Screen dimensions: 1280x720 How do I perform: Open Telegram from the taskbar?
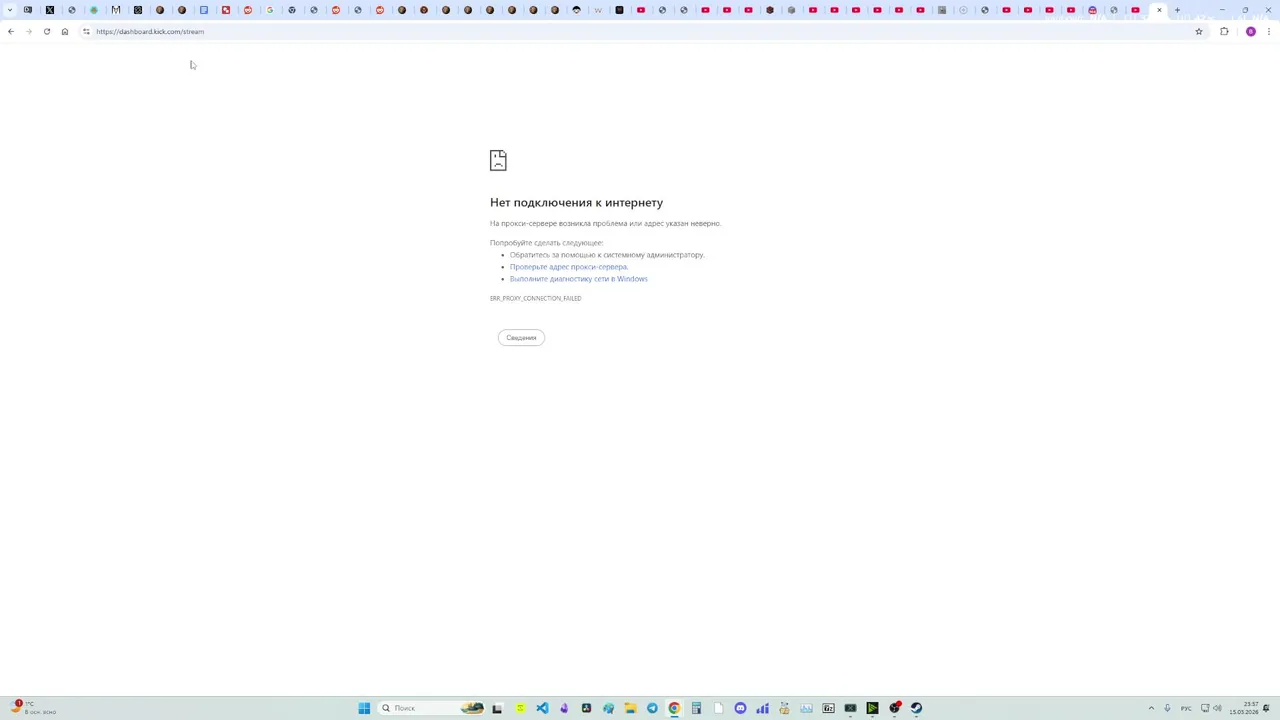pos(652,708)
